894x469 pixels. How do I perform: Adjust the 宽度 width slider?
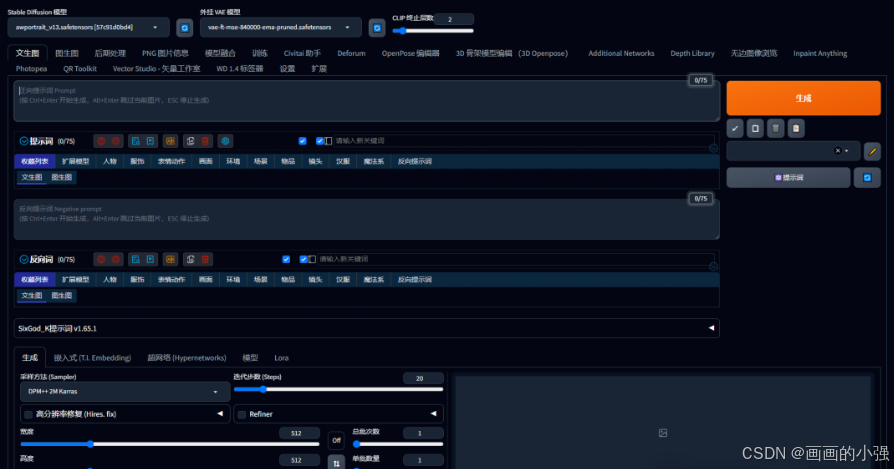point(169,444)
